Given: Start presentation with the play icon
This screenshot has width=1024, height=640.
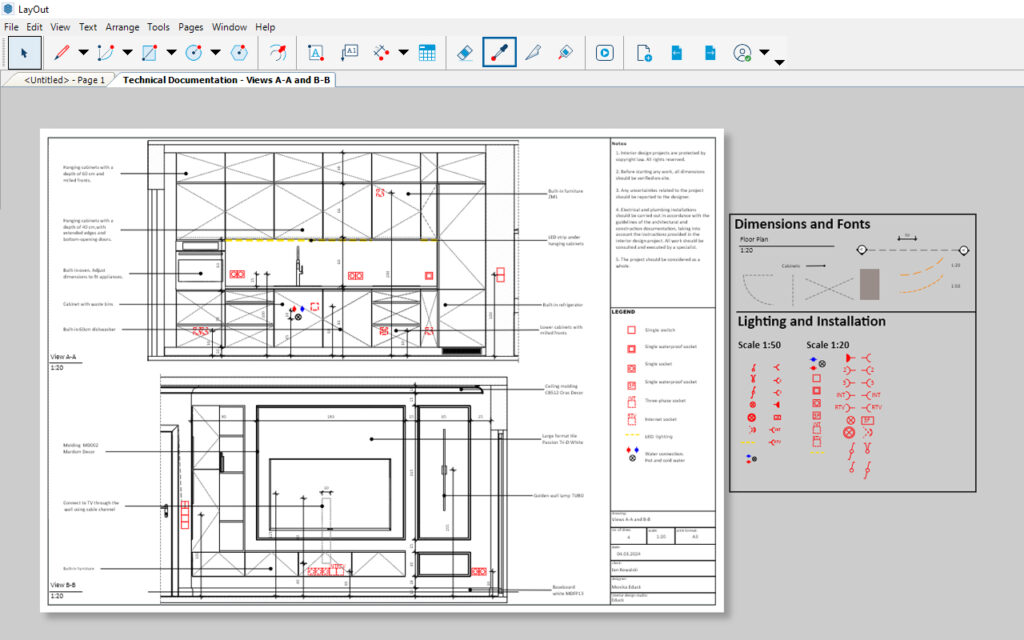Looking at the screenshot, I should [604, 53].
